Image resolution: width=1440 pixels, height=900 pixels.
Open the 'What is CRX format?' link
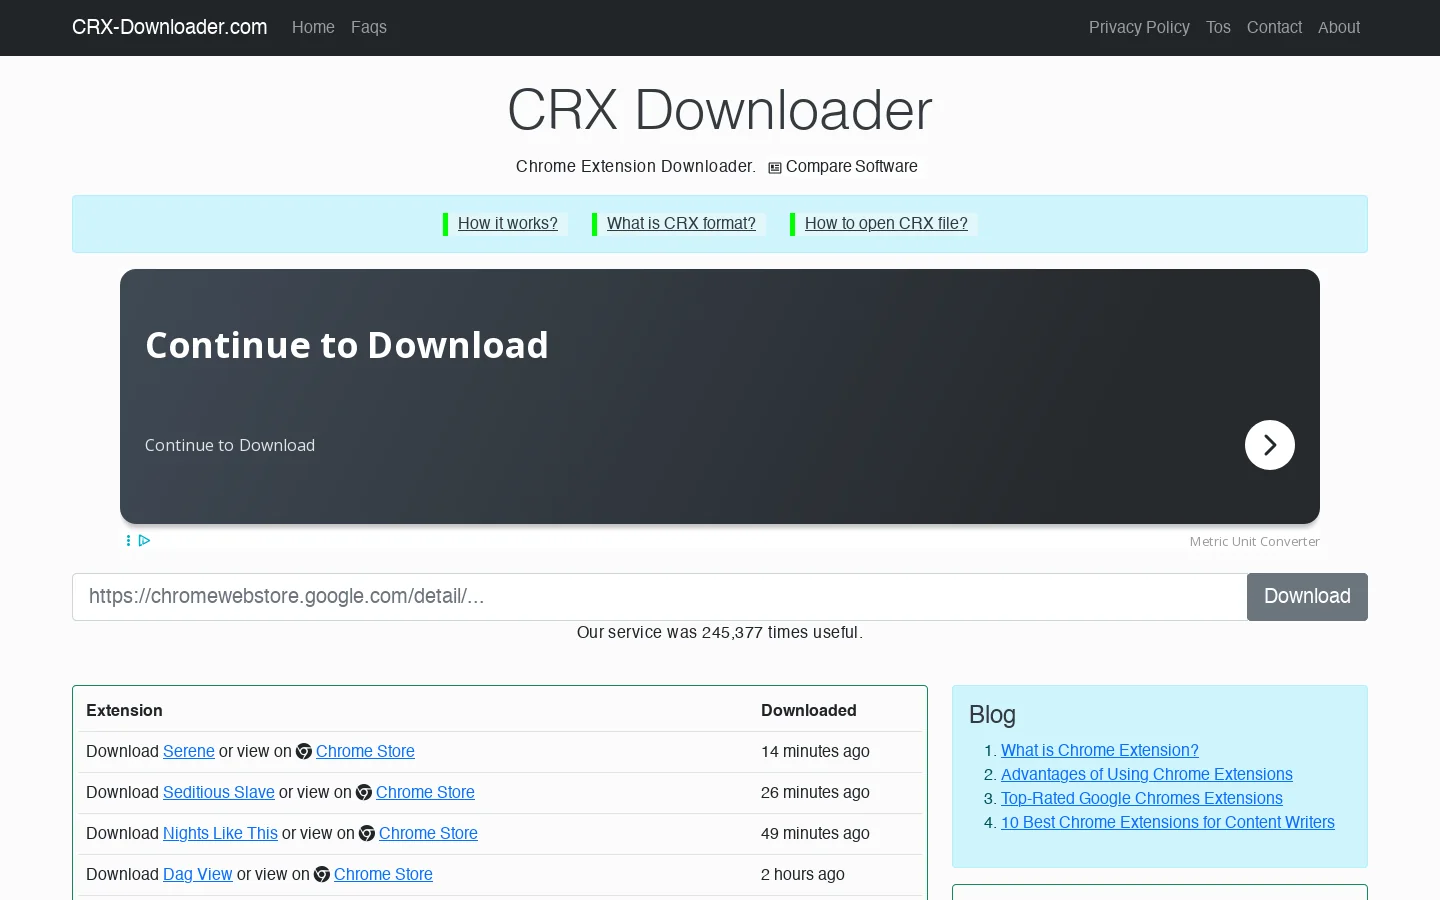click(x=681, y=223)
